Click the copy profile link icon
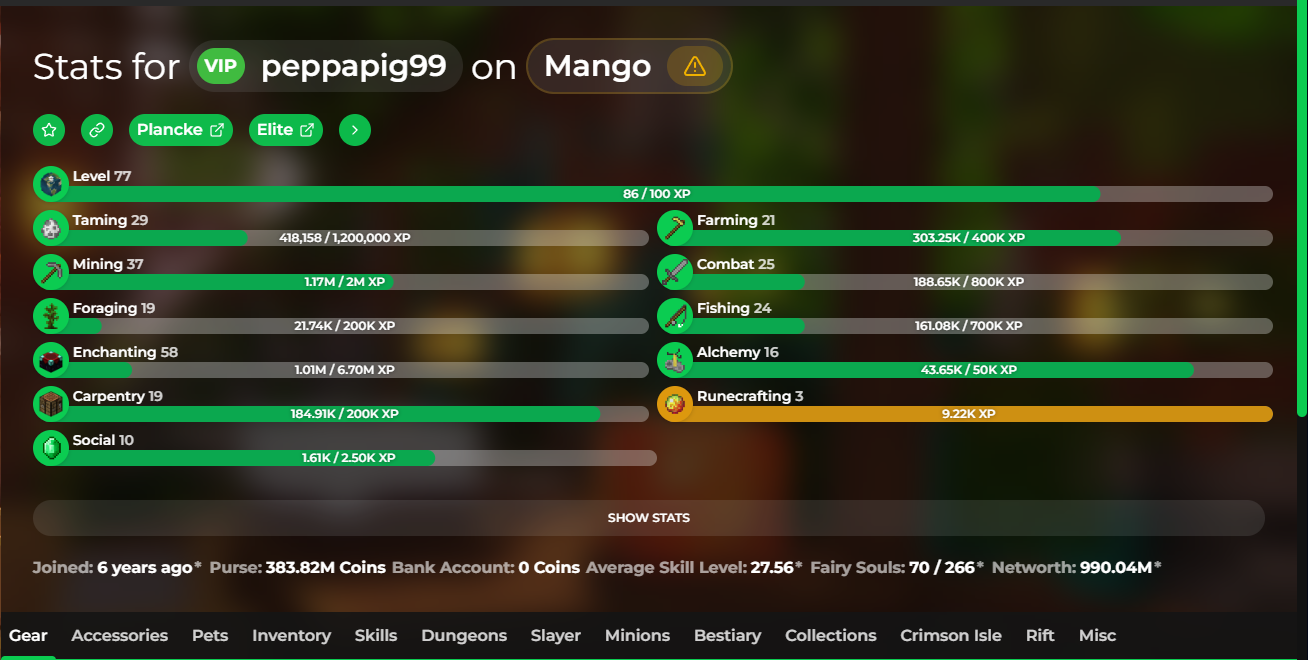 [97, 130]
